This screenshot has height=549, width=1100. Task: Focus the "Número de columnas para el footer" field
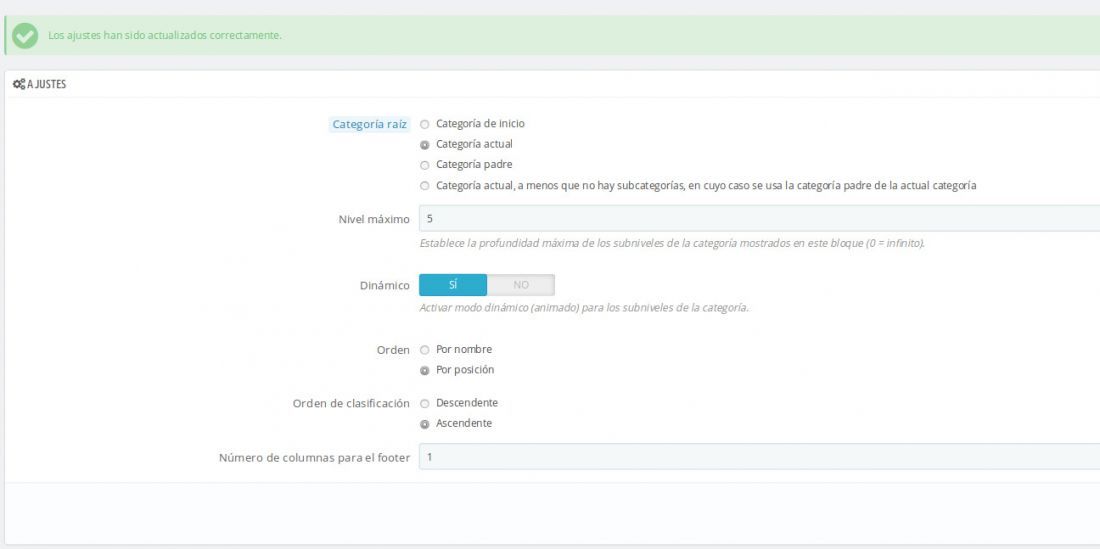point(759,456)
